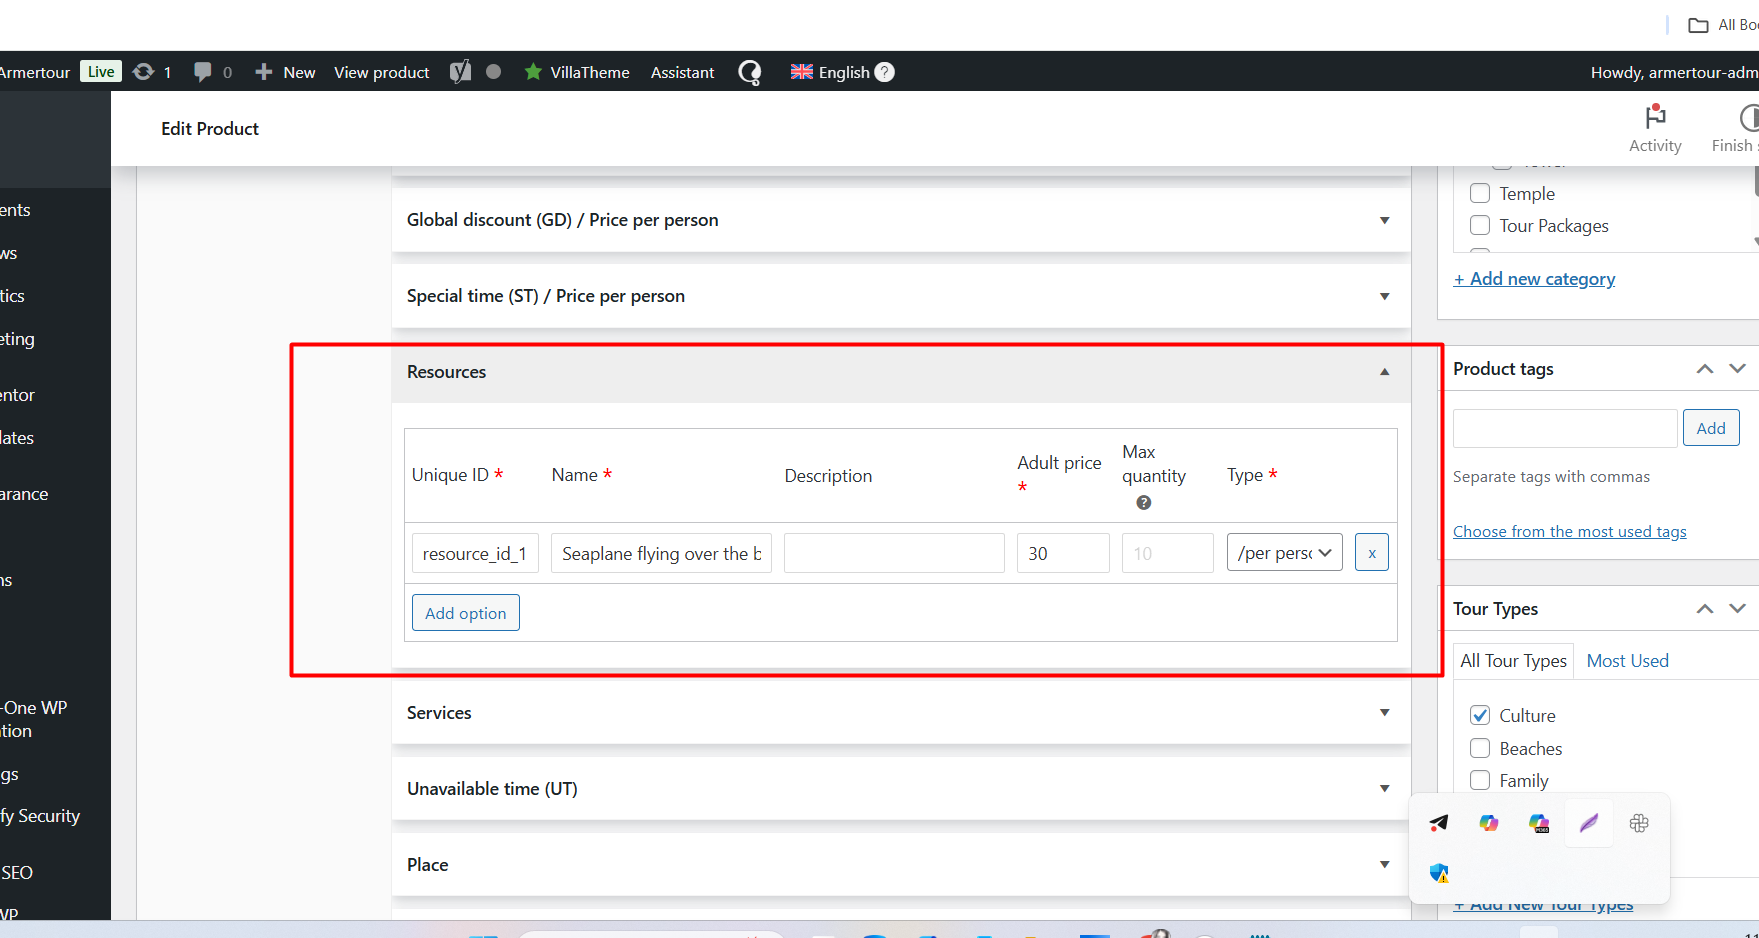Image resolution: width=1759 pixels, height=938 pixels.
Task: Click the Max quantity help icon
Action: click(1144, 503)
